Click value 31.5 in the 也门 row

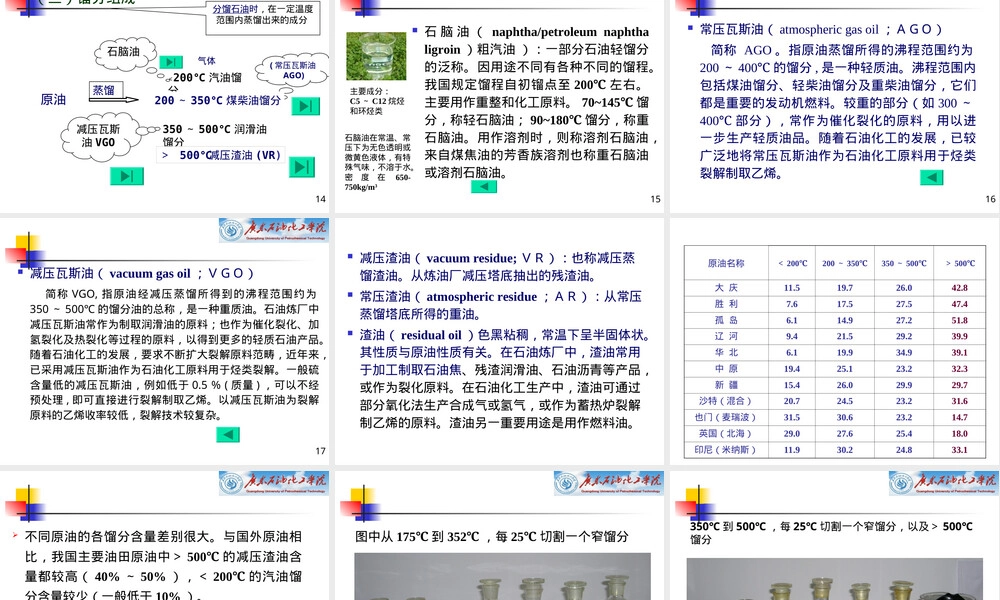pos(792,417)
